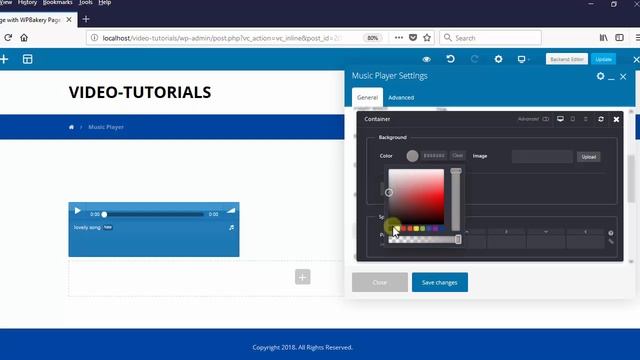Choose the yellow palette swatch
The height and width of the screenshot is (360, 640).
pos(416,229)
